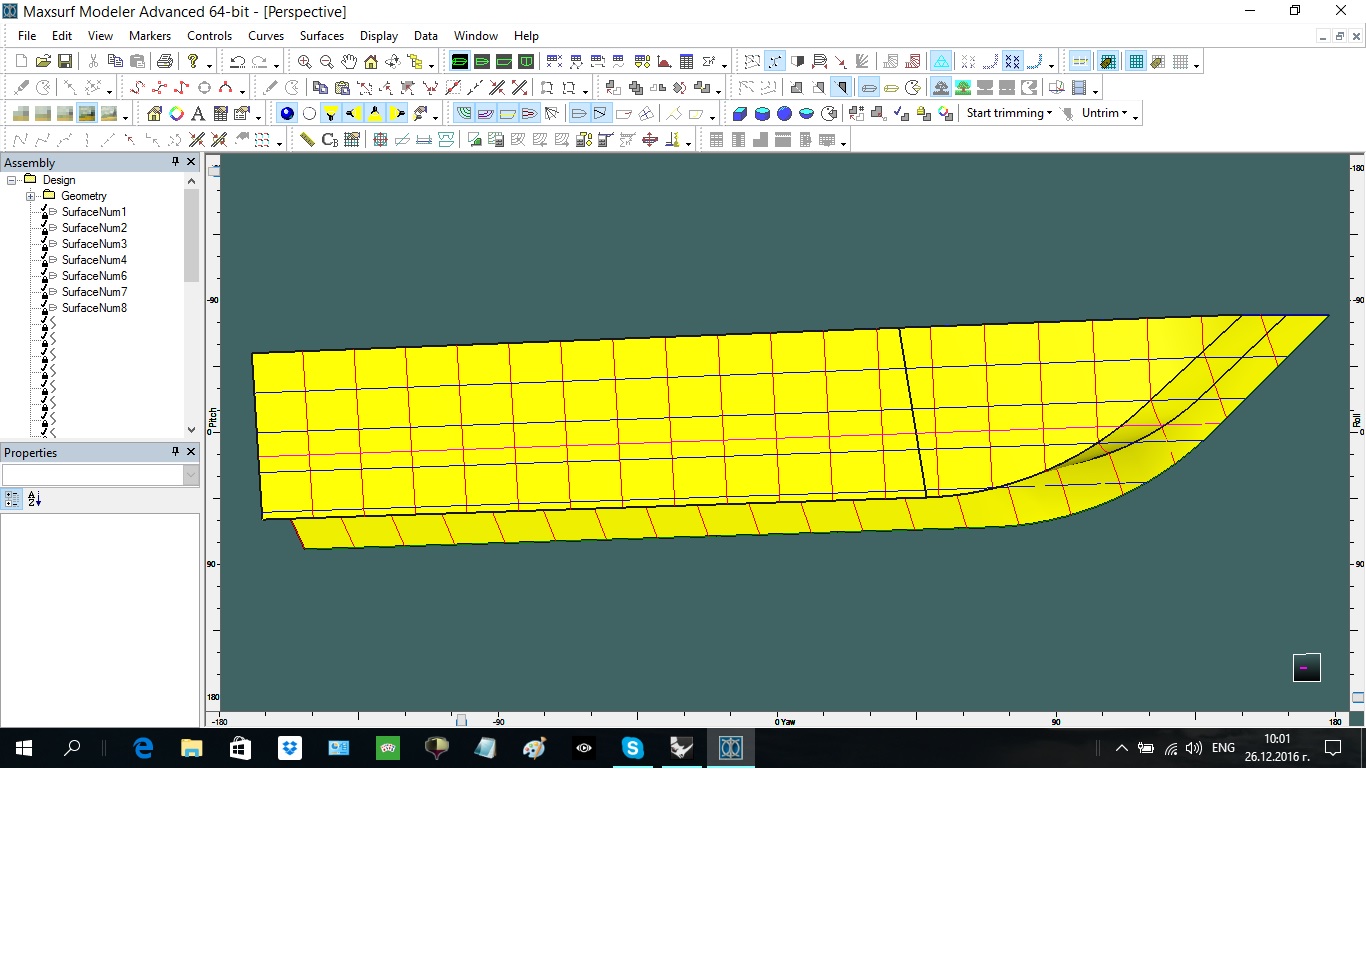Click the Zoom In magnifier icon

pyautogui.click(x=304, y=62)
